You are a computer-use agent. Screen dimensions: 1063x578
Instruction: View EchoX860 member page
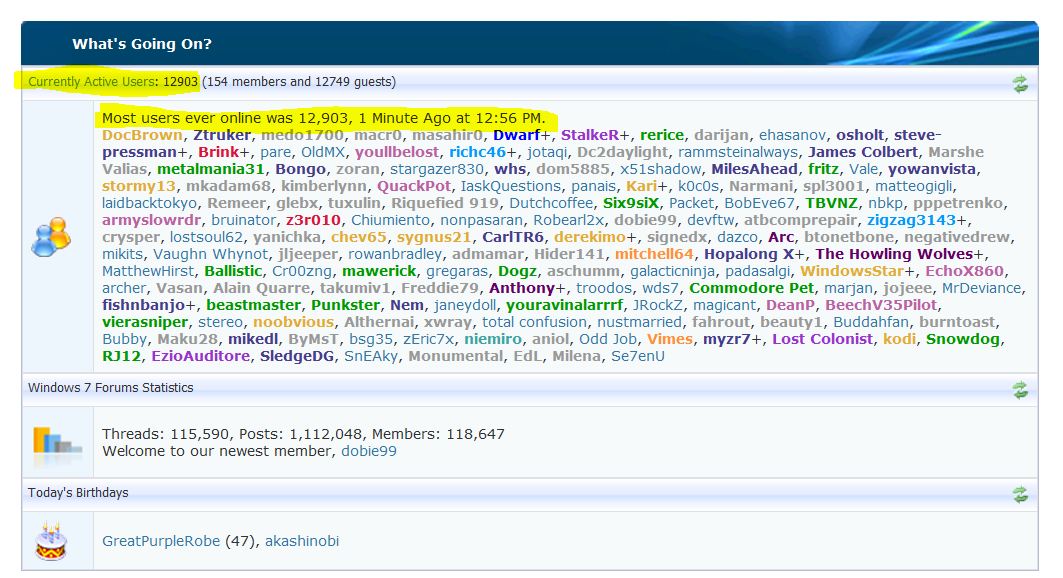pos(965,271)
